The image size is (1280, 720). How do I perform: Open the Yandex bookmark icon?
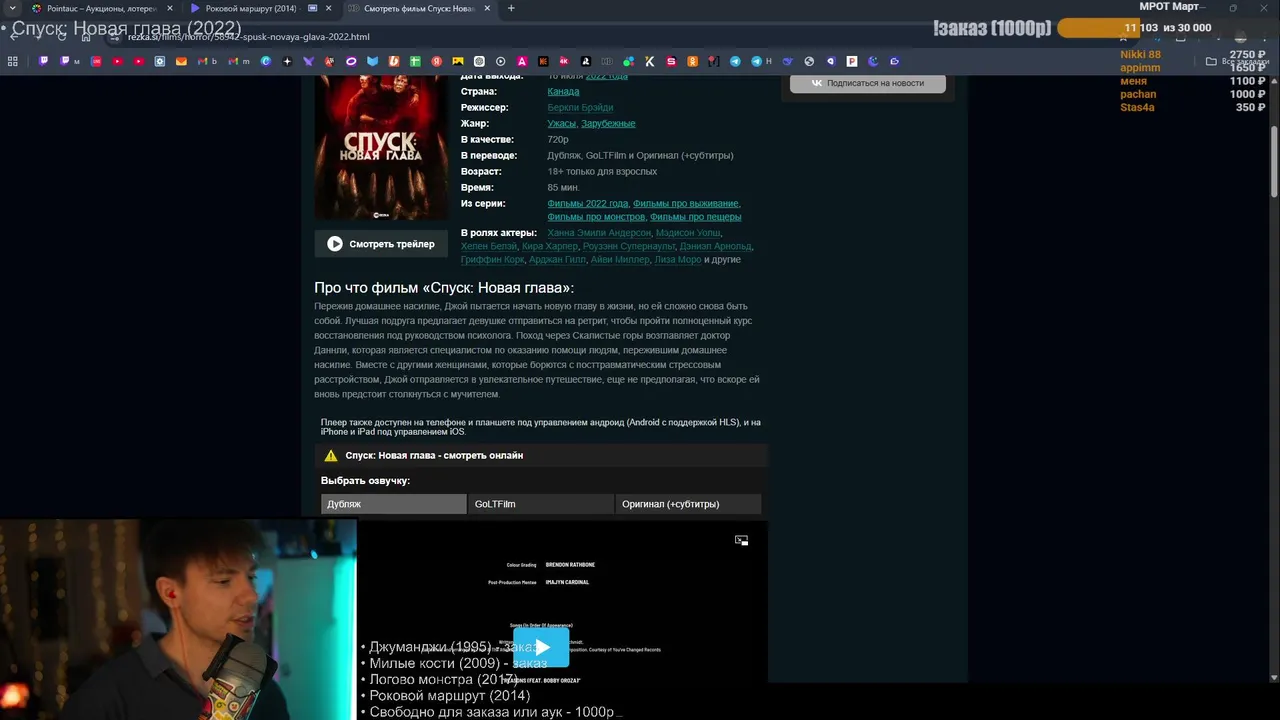[437, 61]
